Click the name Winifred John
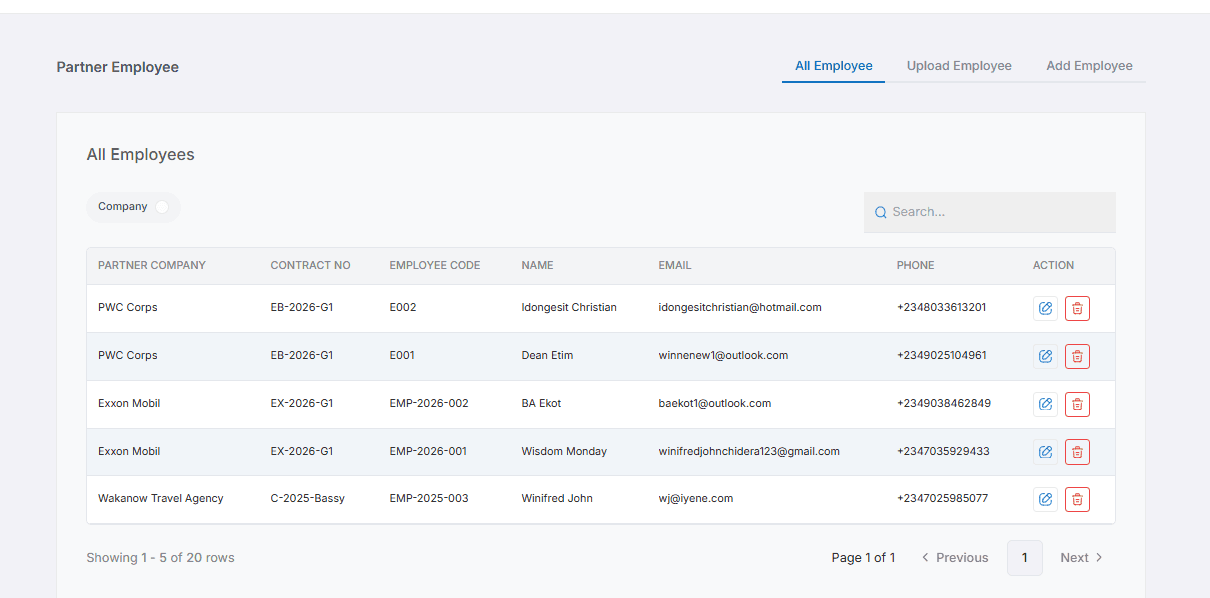1210x598 pixels. [x=557, y=498]
